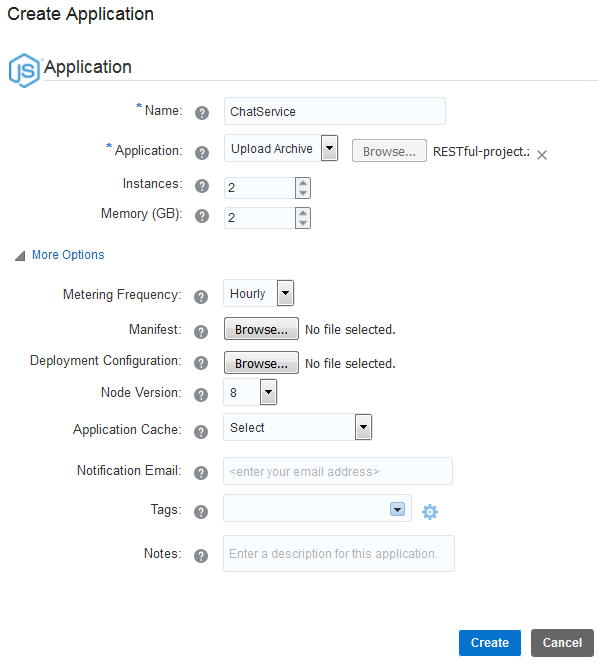Click the Memory (GB) help icon
The image size is (600, 664).
point(202,216)
